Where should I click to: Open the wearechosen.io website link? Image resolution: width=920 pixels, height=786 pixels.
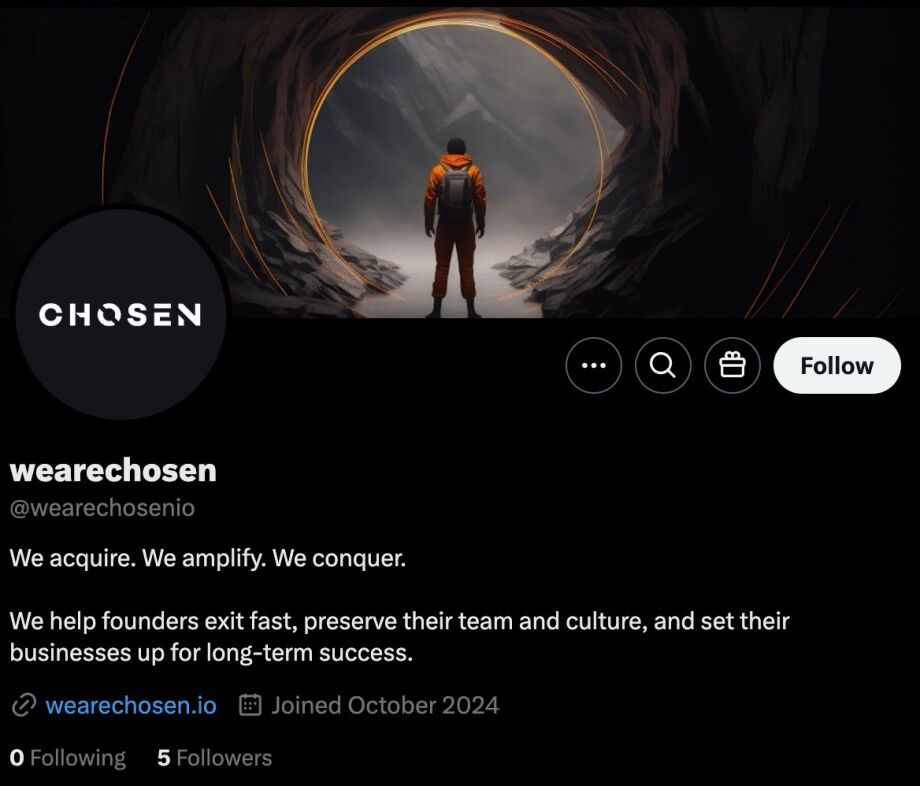click(x=131, y=705)
